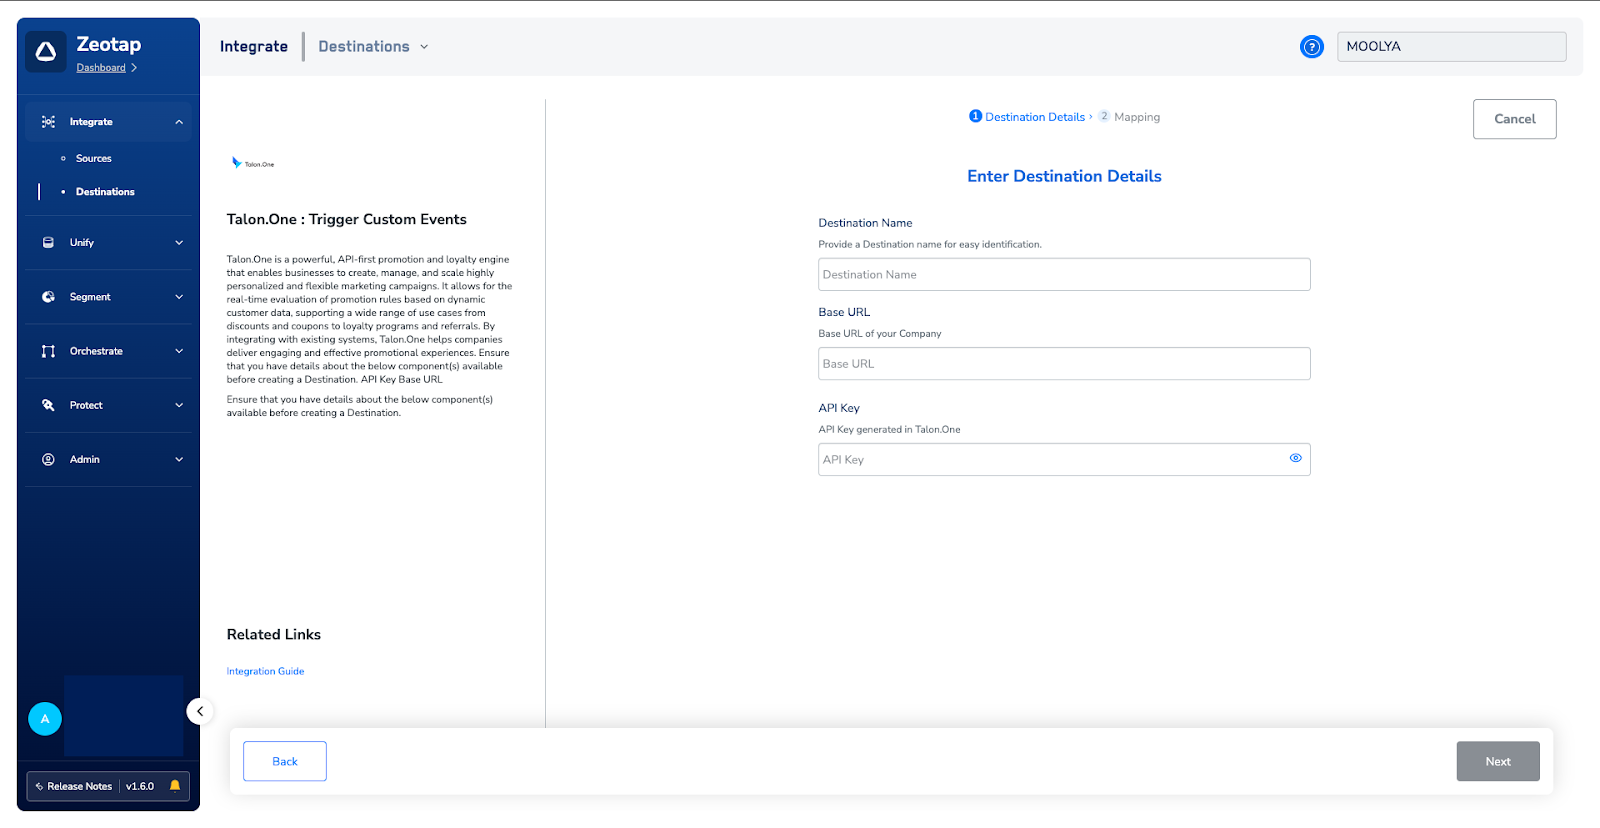1600x828 pixels.
Task: Expand the Orchestrate section chevron
Action: pos(179,351)
